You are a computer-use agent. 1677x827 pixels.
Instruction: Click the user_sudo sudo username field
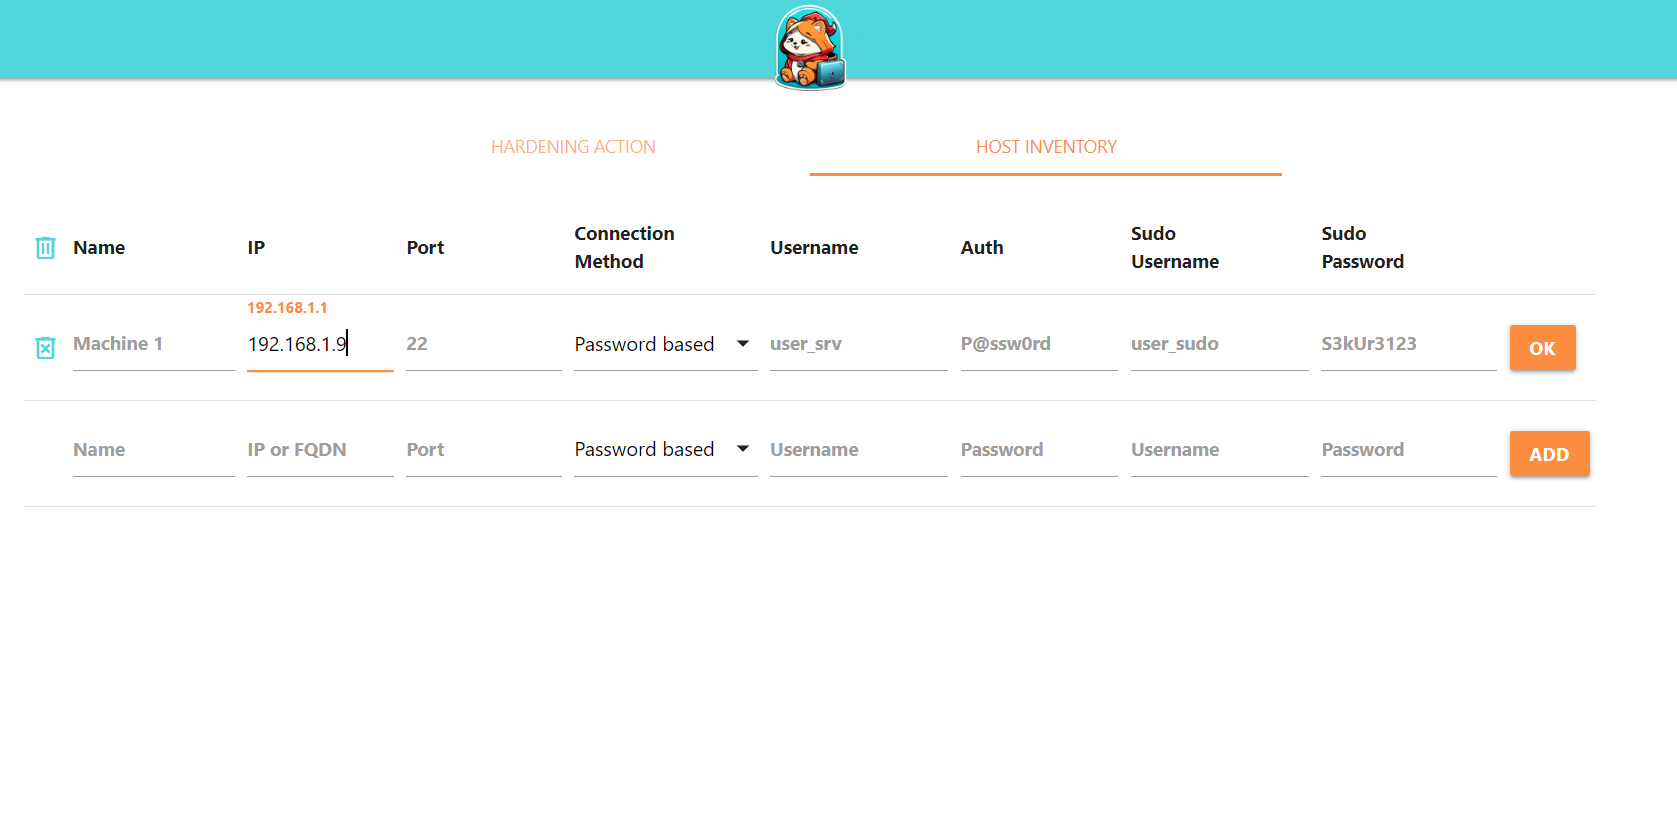[x=1220, y=344]
